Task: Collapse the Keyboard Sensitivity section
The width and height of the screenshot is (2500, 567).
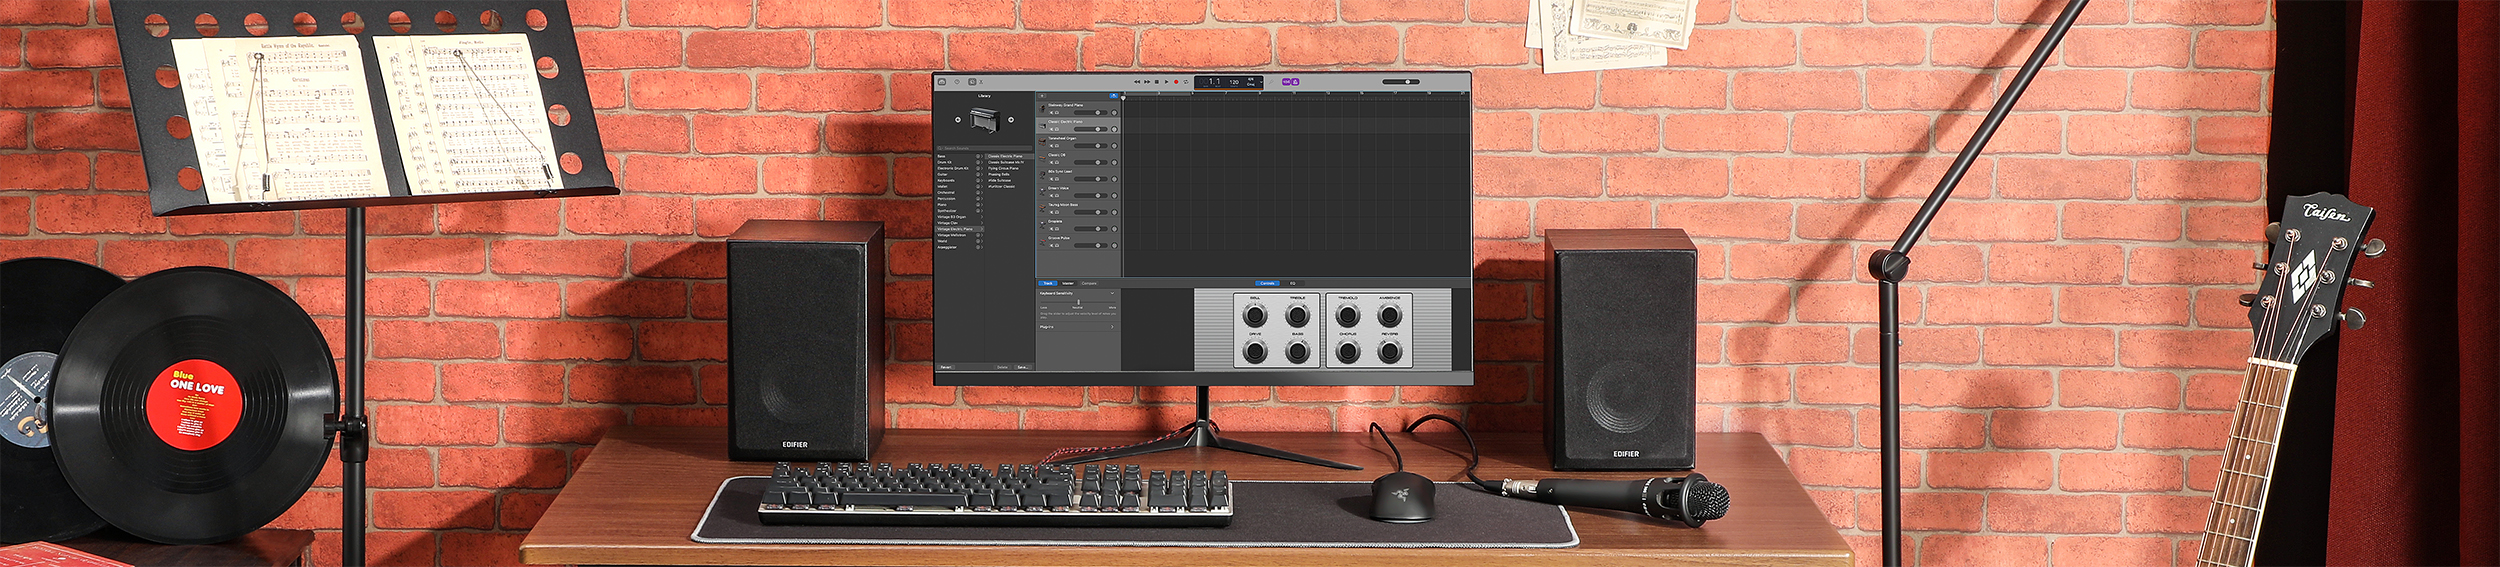Action: click(x=1112, y=294)
